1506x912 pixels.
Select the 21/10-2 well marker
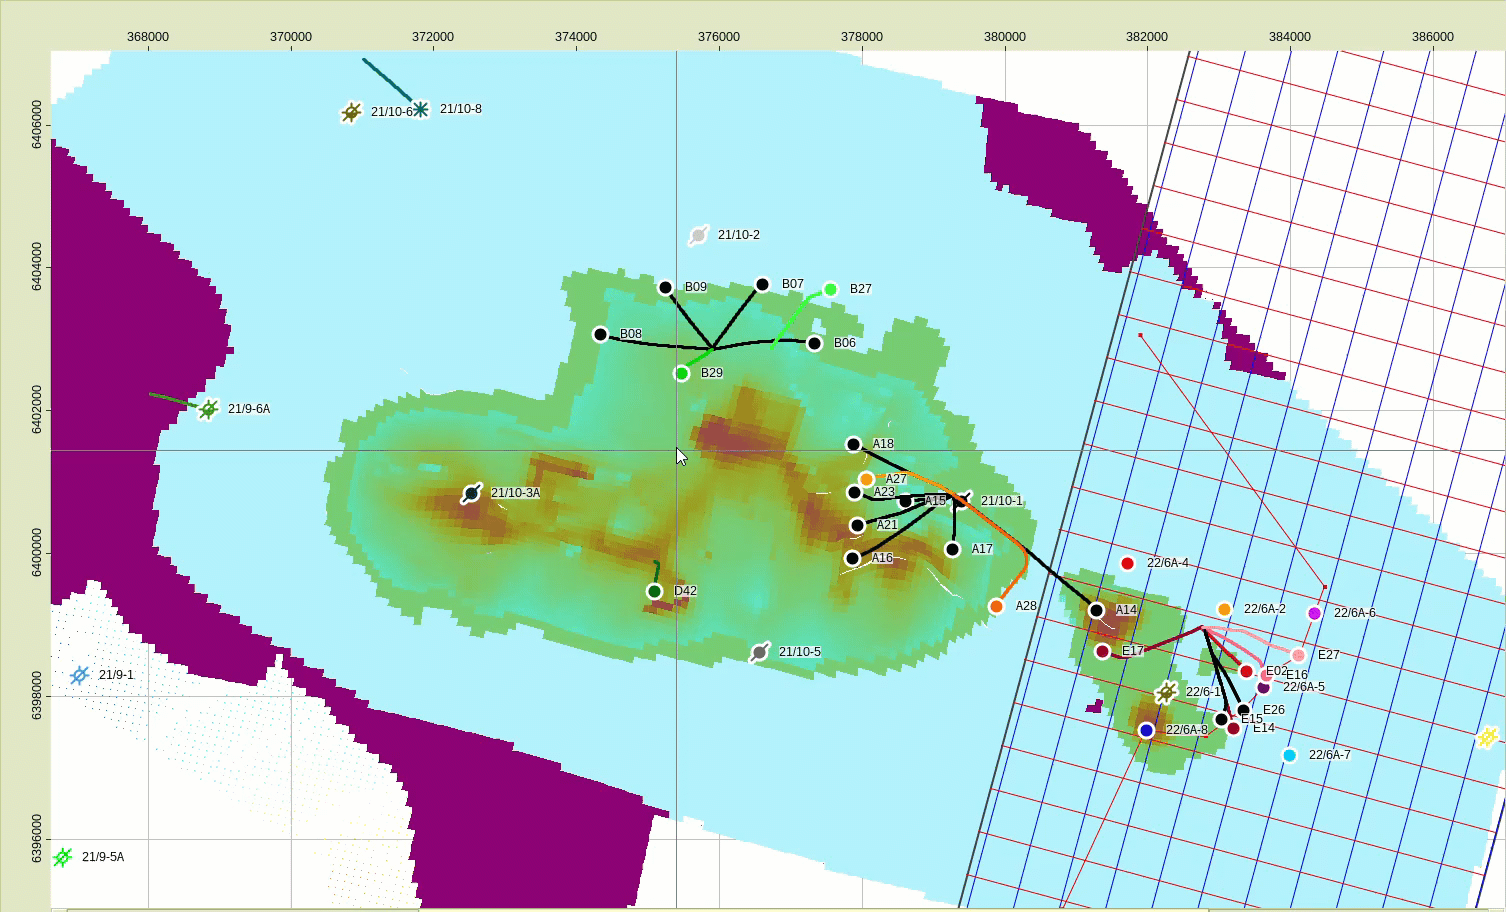tap(699, 235)
